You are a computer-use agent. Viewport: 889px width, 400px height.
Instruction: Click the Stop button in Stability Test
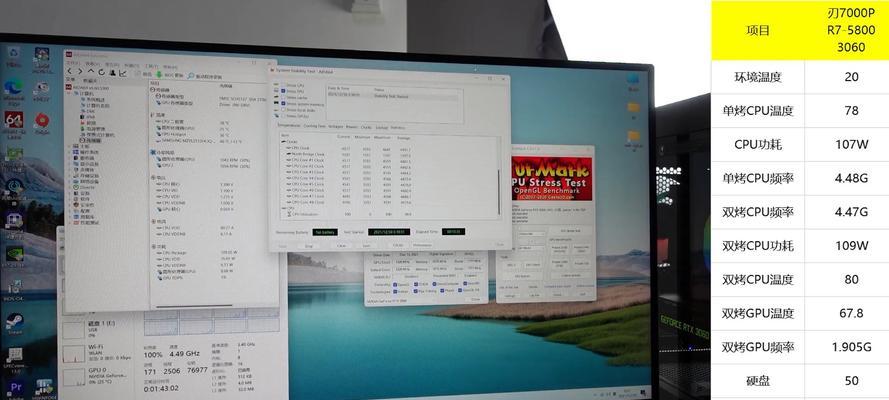309,246
